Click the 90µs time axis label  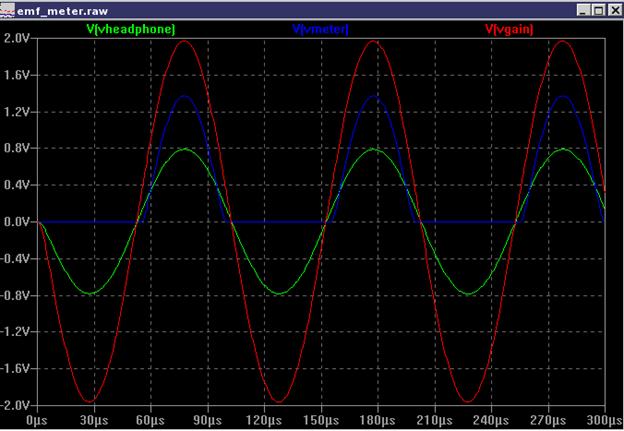coord(207,421)
